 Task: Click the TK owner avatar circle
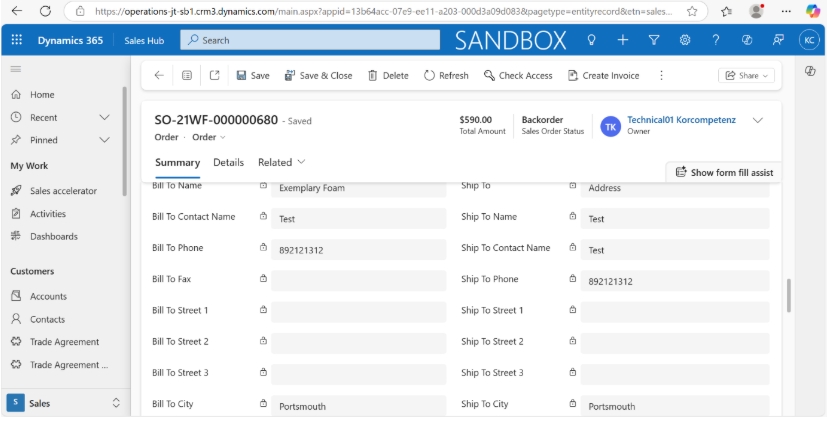tap(610, 127)
